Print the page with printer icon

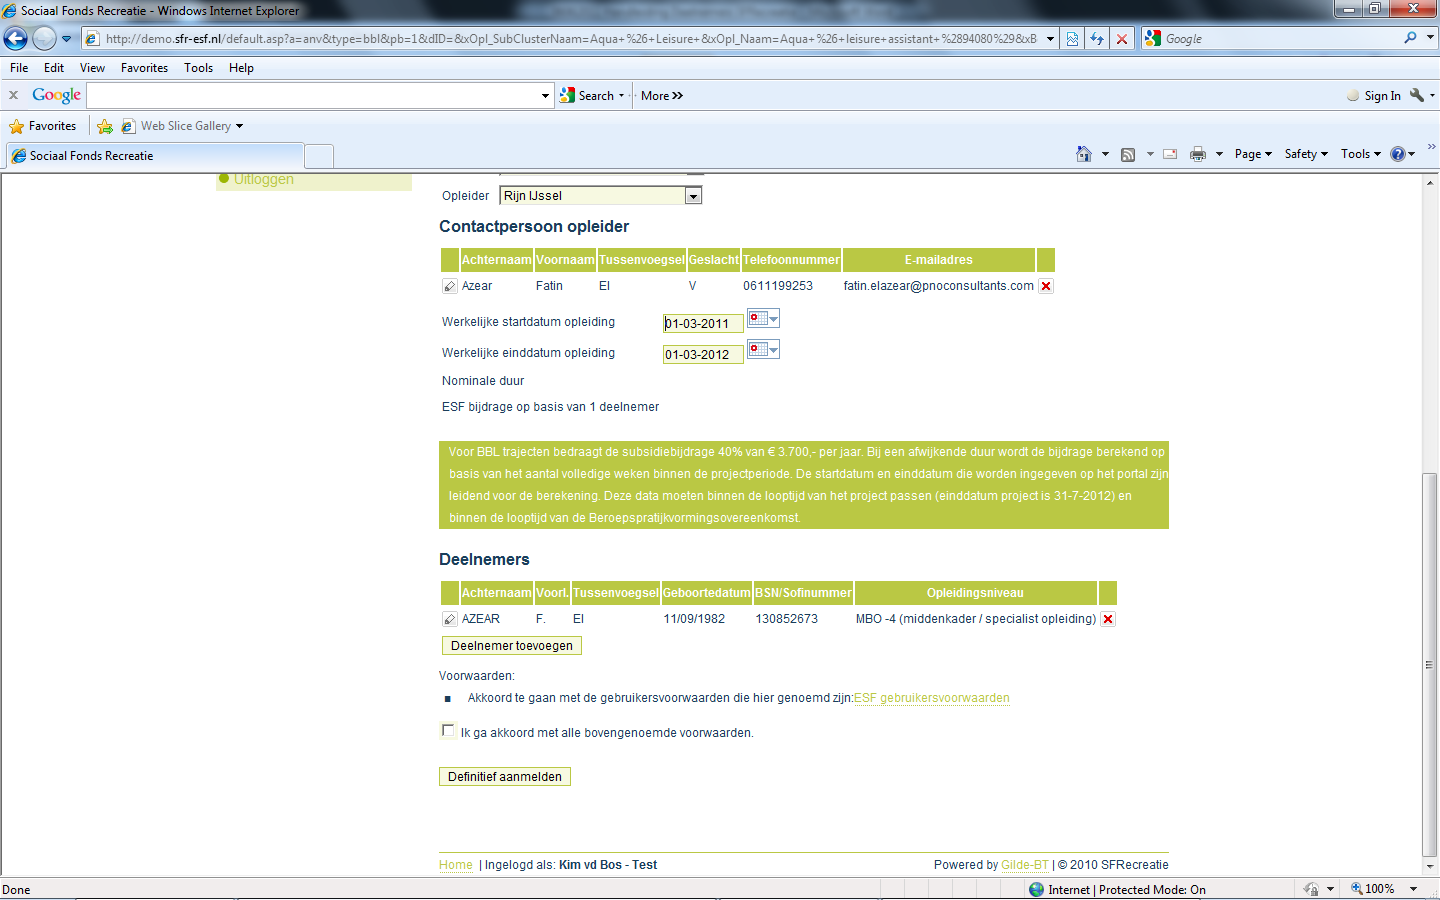point(1198,154)
